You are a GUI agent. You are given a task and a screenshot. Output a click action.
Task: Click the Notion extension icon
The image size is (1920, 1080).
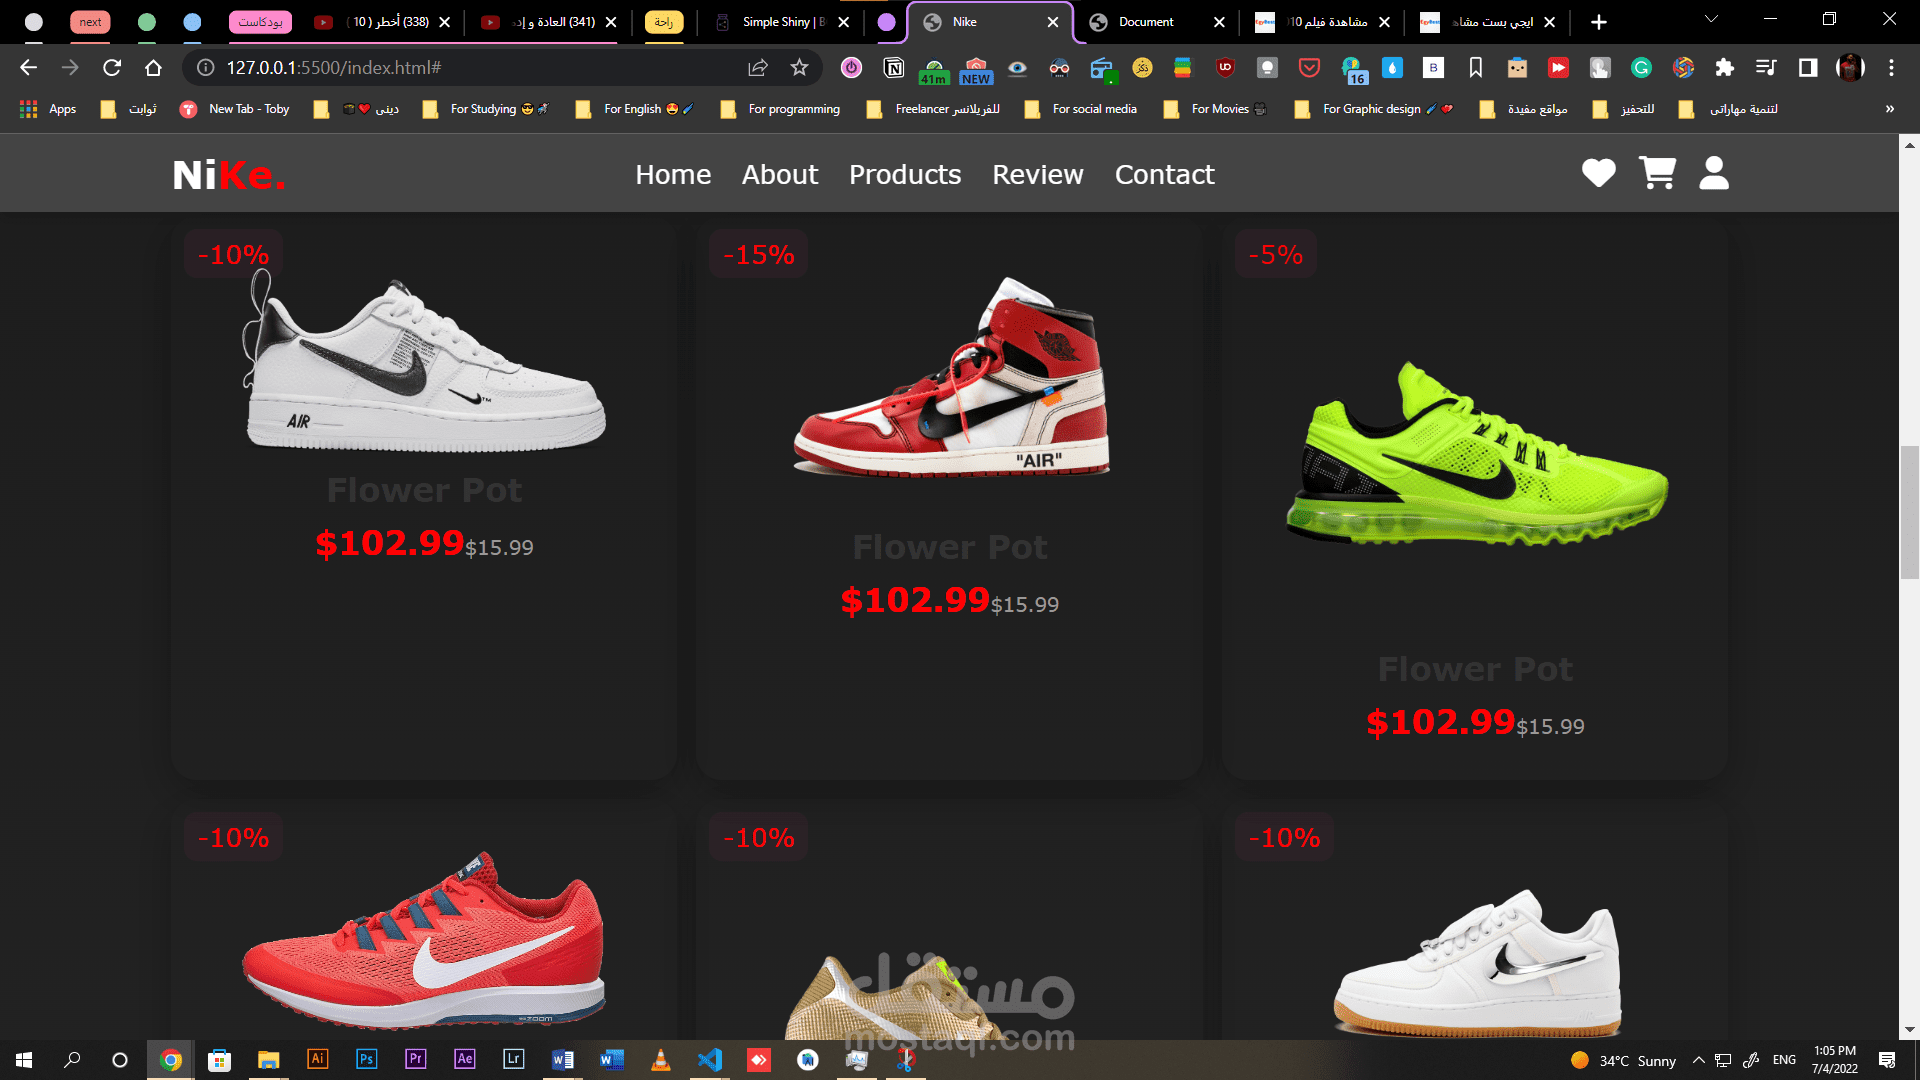coord(894,67)
